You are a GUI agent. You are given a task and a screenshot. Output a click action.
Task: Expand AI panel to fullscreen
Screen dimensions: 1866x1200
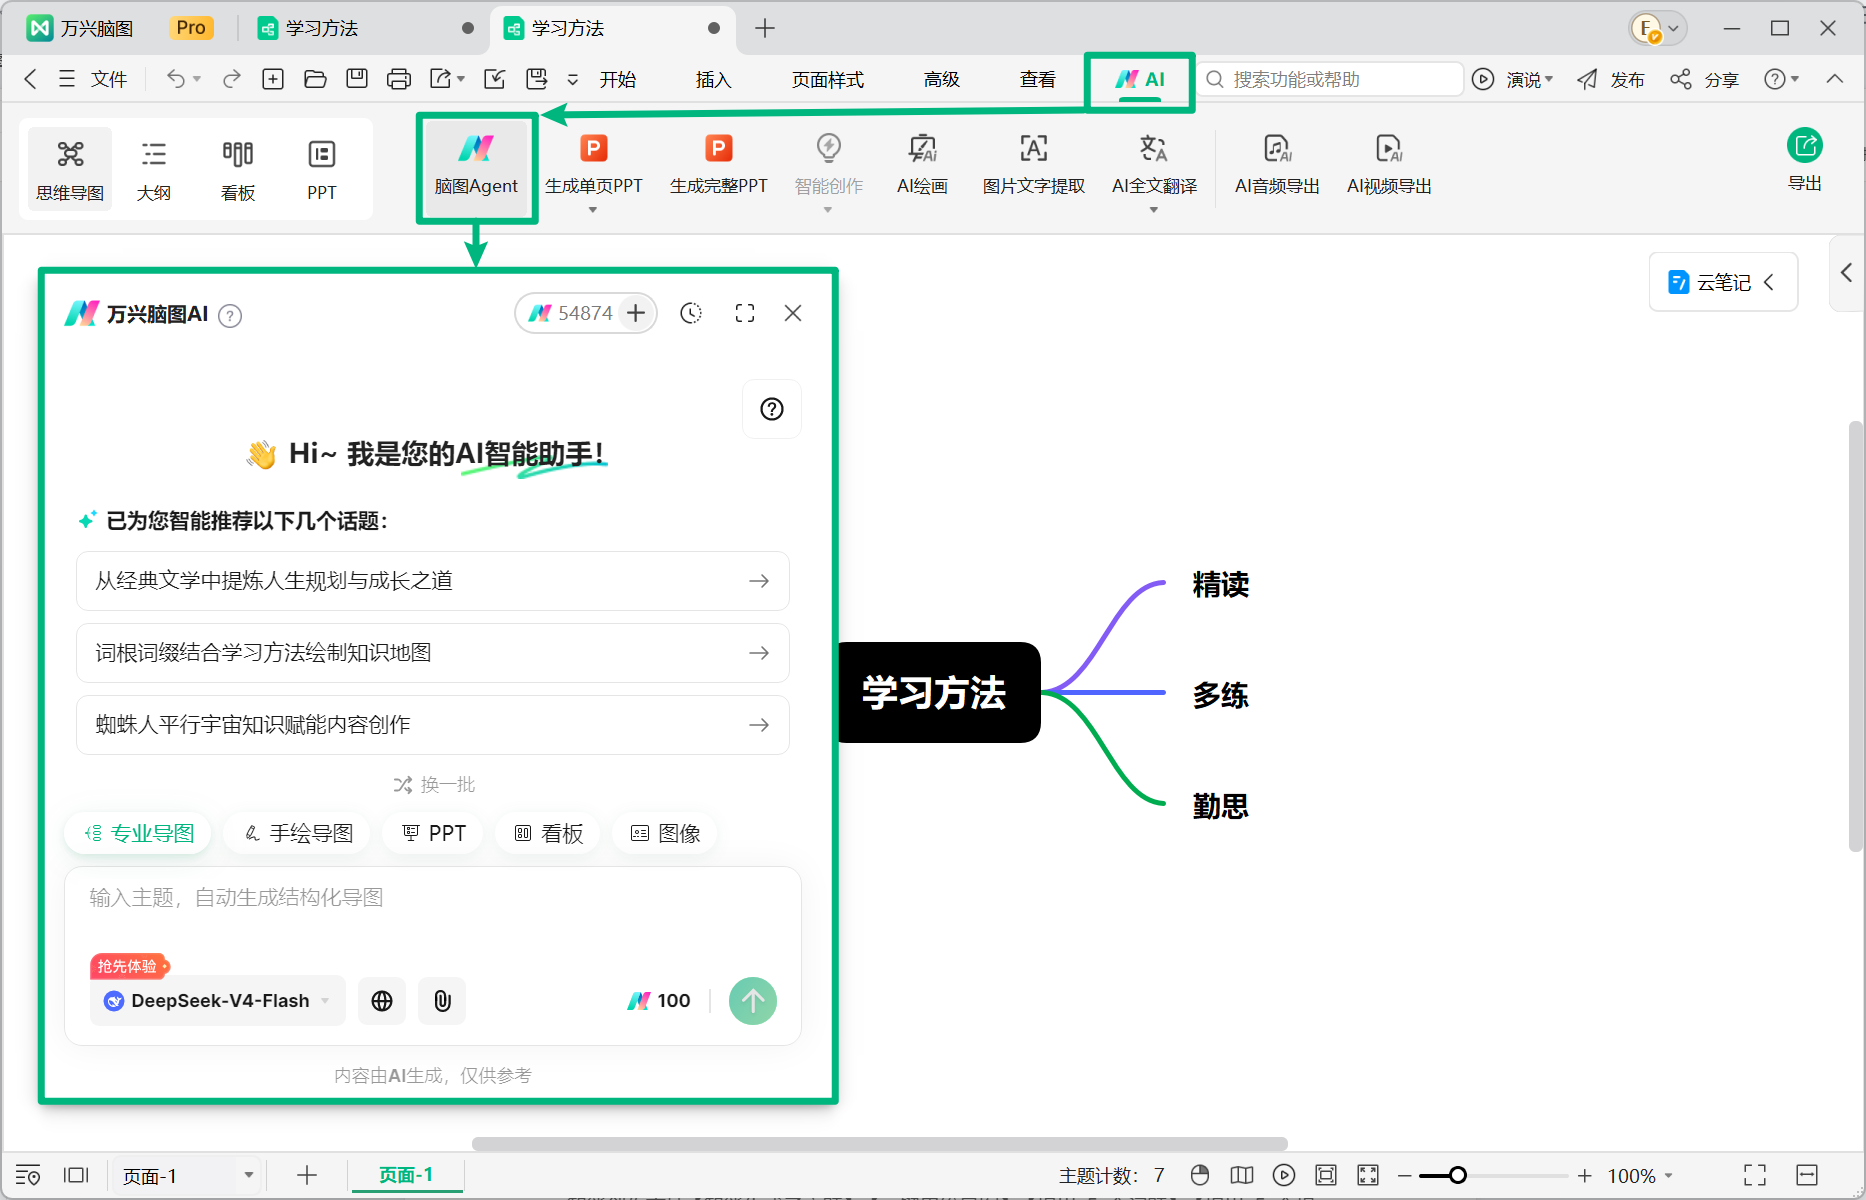click(x=745, y=313)
